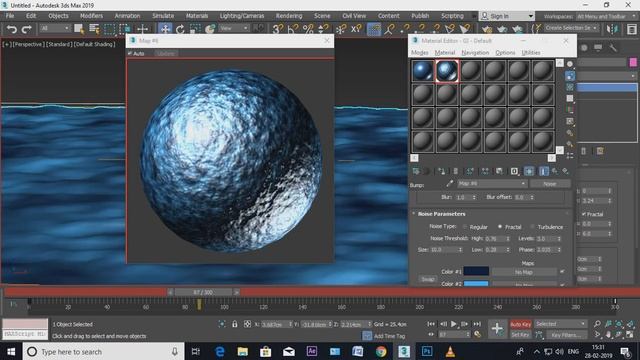Open Navigation menu in Material Editor
This screenshot has height=360, width=640.
pos(475,53)
